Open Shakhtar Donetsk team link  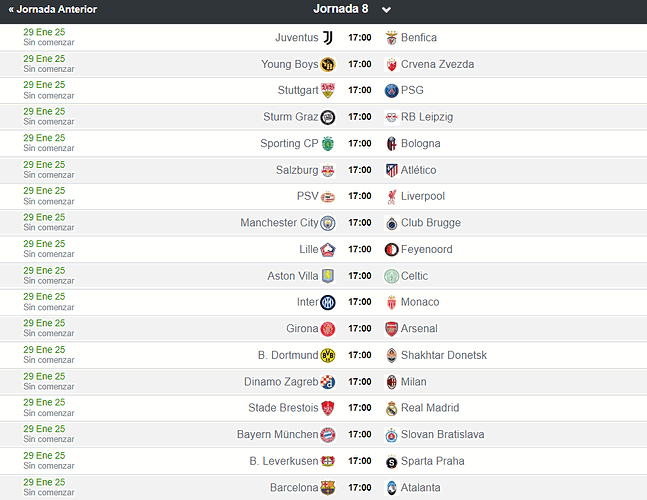click(444, 355)
